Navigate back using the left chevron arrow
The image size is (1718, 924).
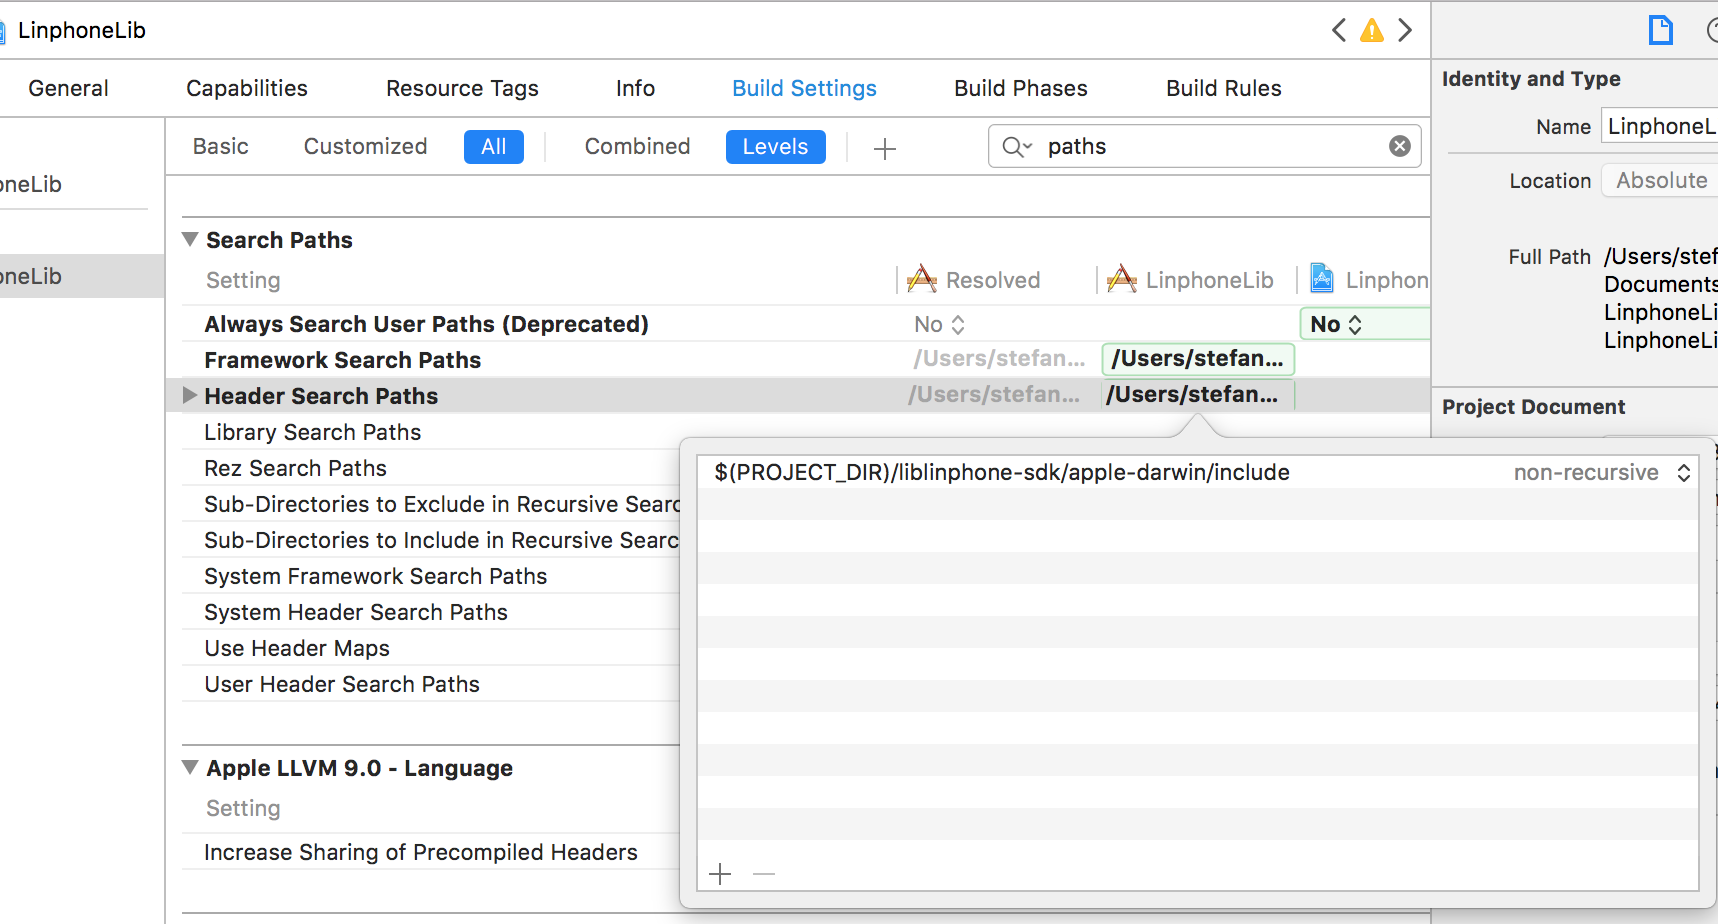(x=1339, y=30)
